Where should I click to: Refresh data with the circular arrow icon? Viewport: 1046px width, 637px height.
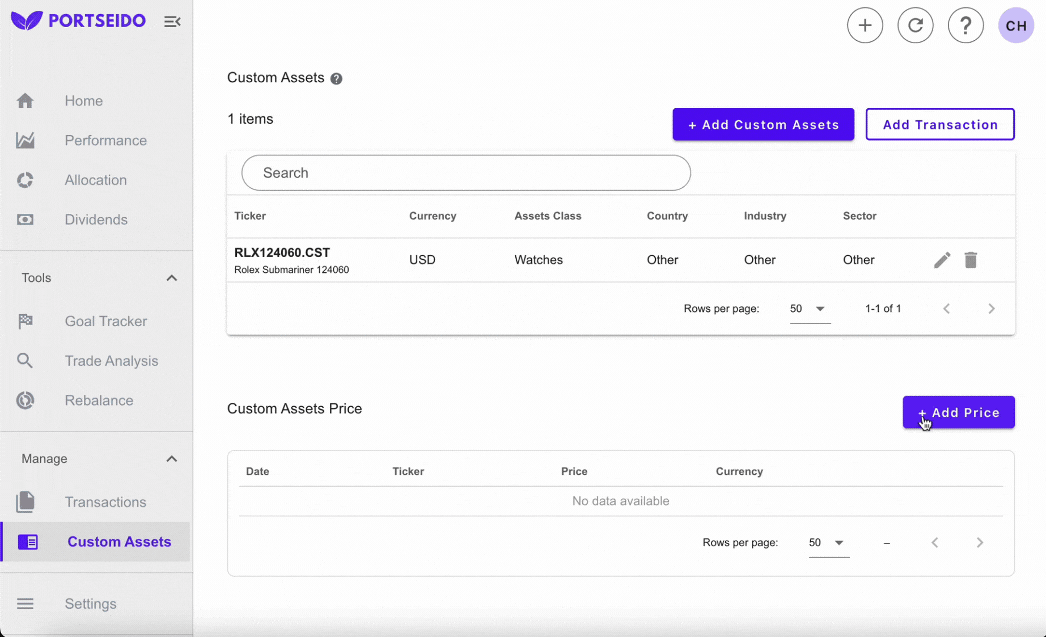point(915,25)
